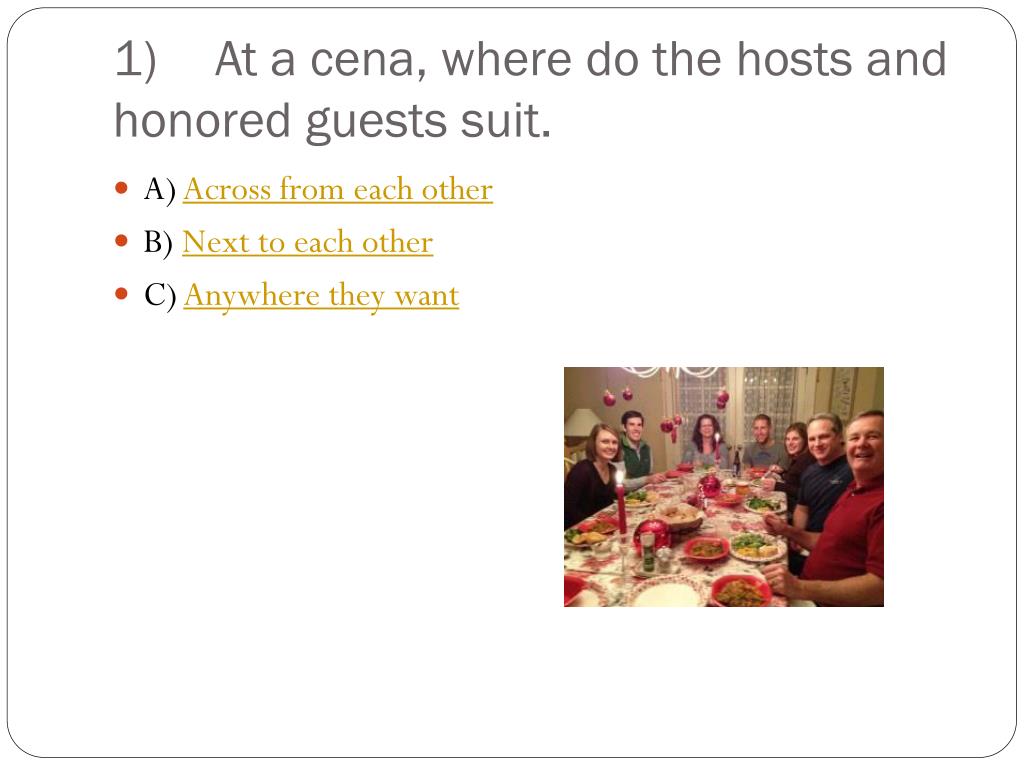Click the "C)" option label
This screenshot has height=768, width=1024.
pyautogui.click(x=160, y=296)
